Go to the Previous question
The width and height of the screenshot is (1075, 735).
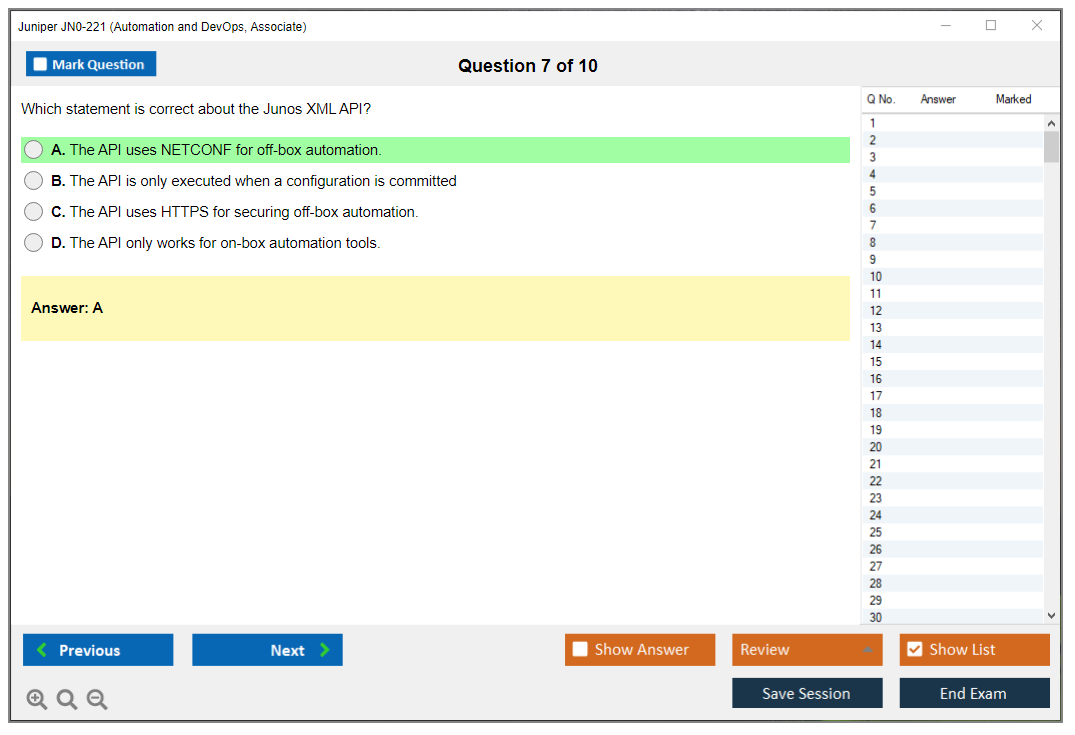98,650
